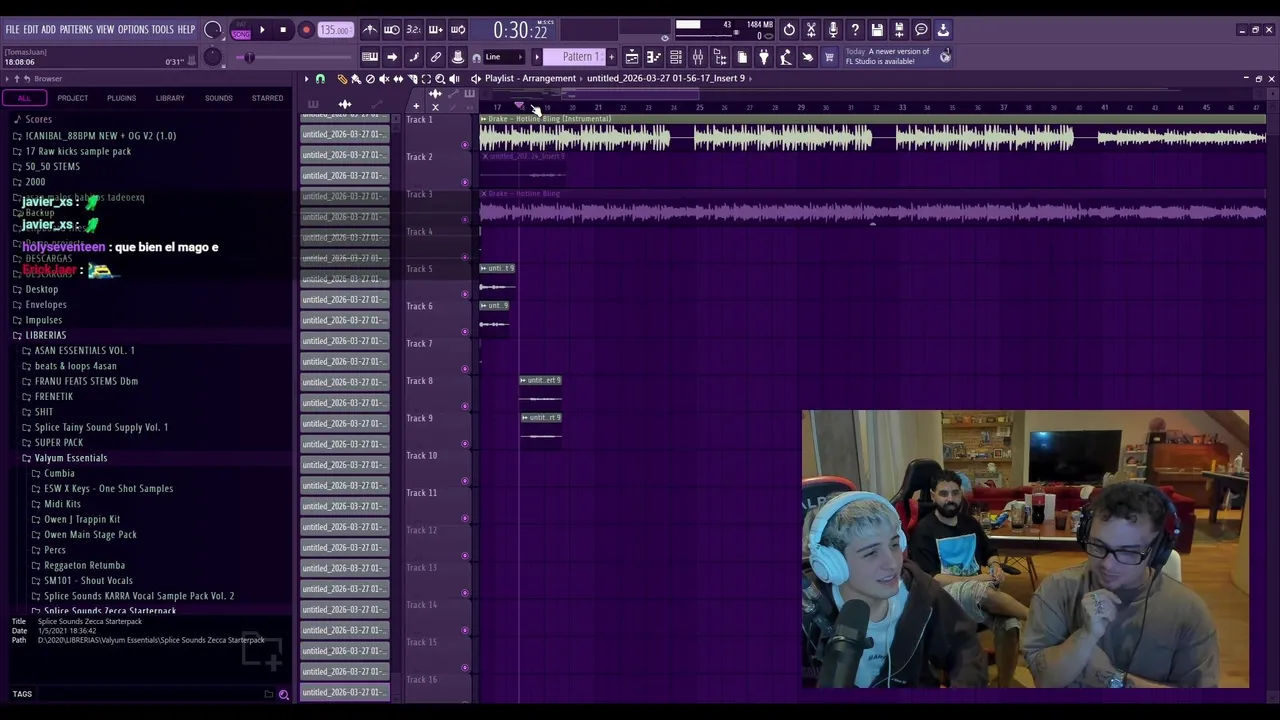
Task: Select the playlist Paint brush tool
Action: point(356,79)
